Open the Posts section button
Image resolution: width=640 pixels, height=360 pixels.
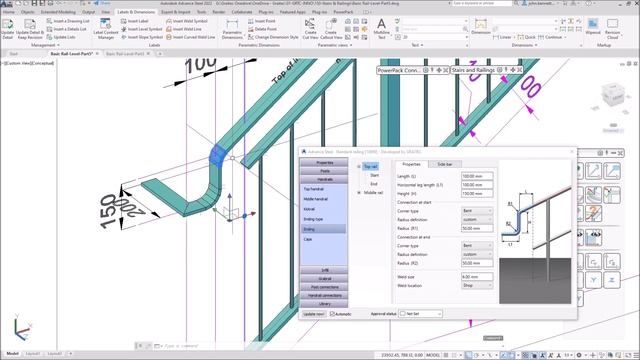tap(324, 171)
